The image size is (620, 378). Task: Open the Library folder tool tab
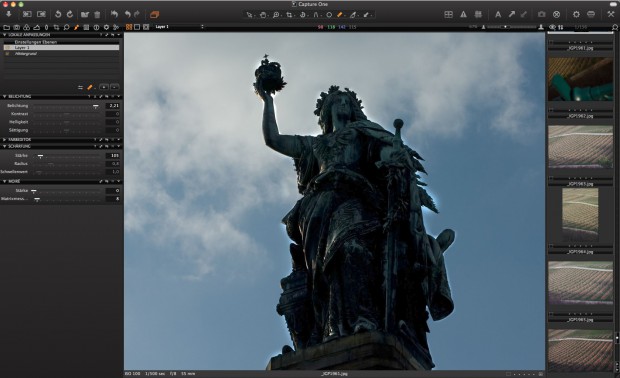click(6, 27)
